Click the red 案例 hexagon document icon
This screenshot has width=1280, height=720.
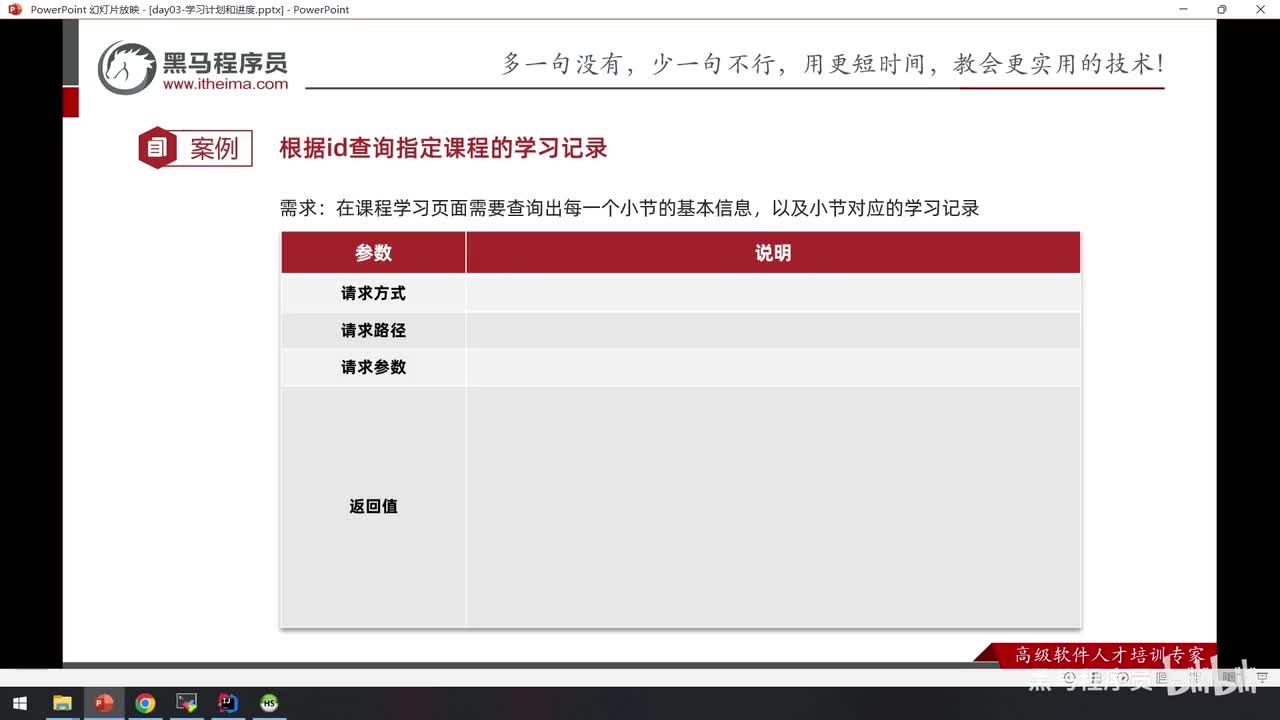click(157, 148)
